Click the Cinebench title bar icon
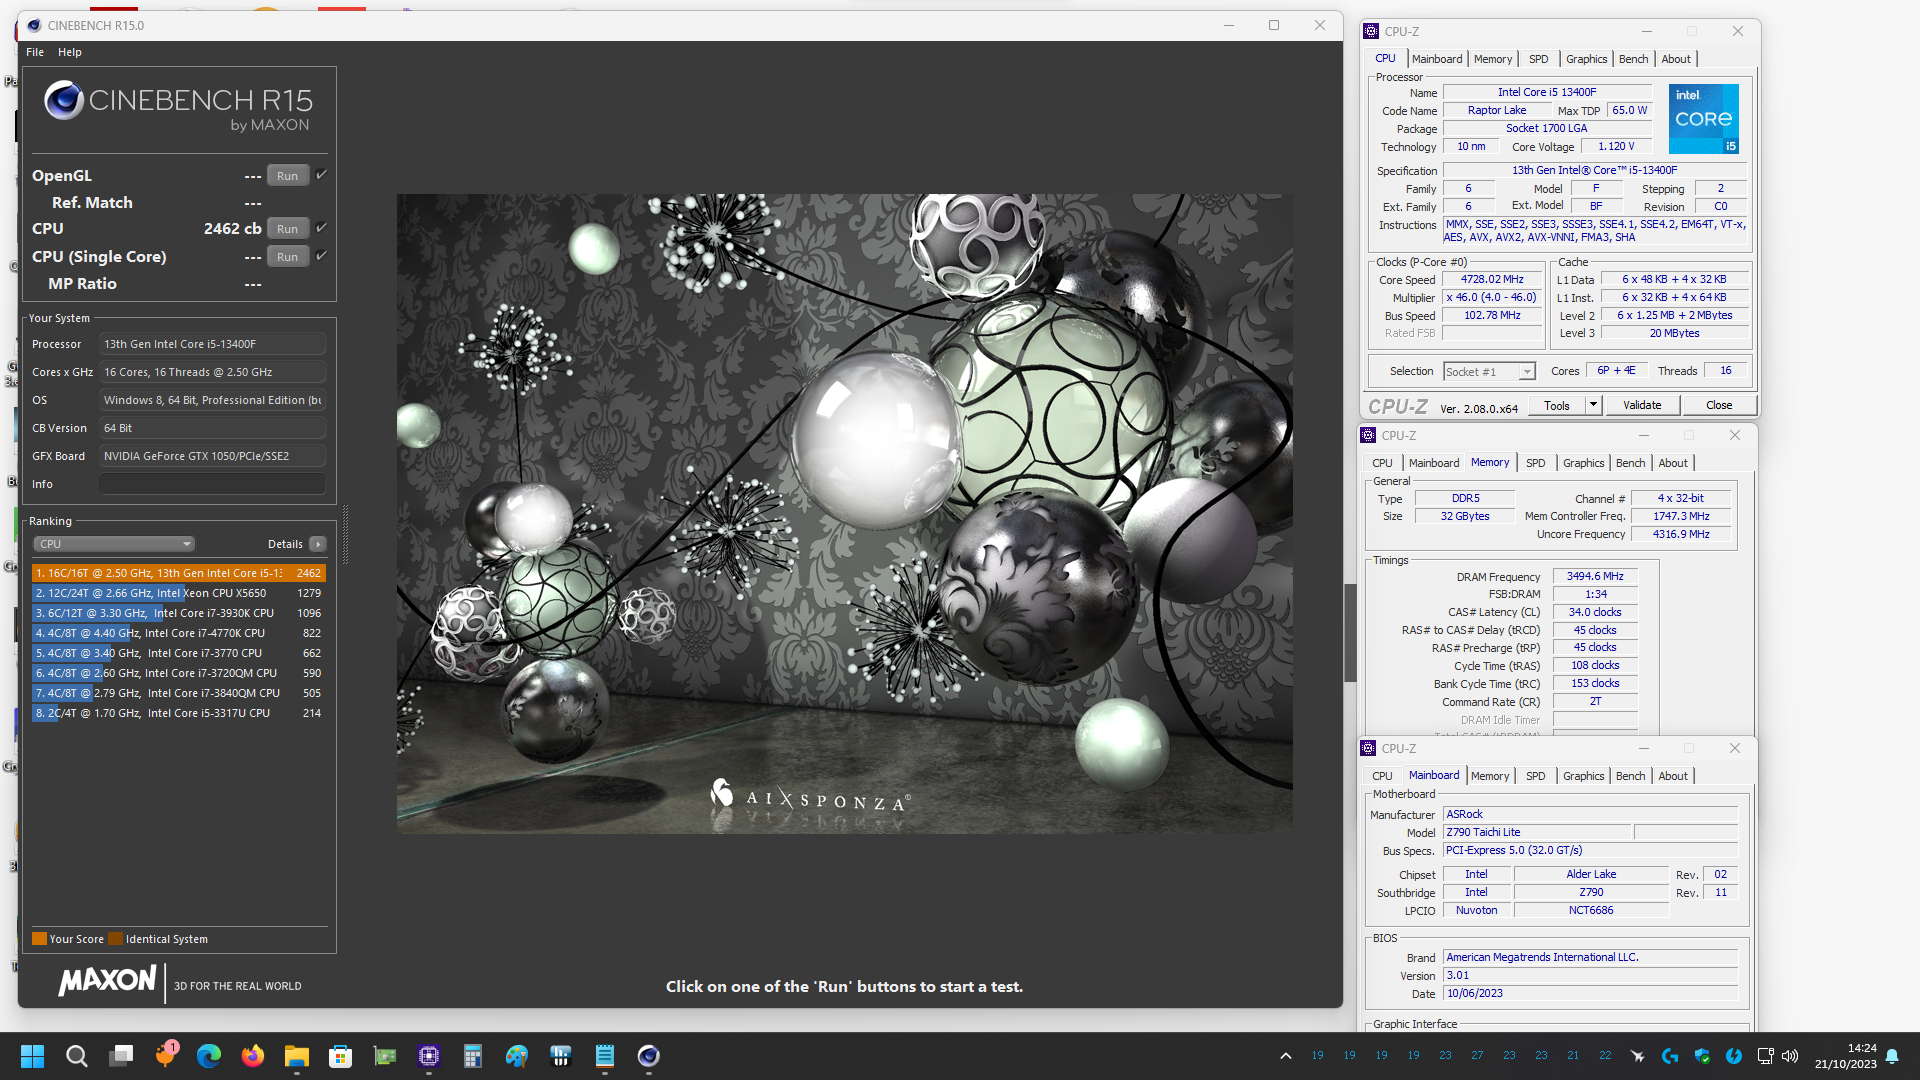1920x1080 pixels. [x=34, y=25]
